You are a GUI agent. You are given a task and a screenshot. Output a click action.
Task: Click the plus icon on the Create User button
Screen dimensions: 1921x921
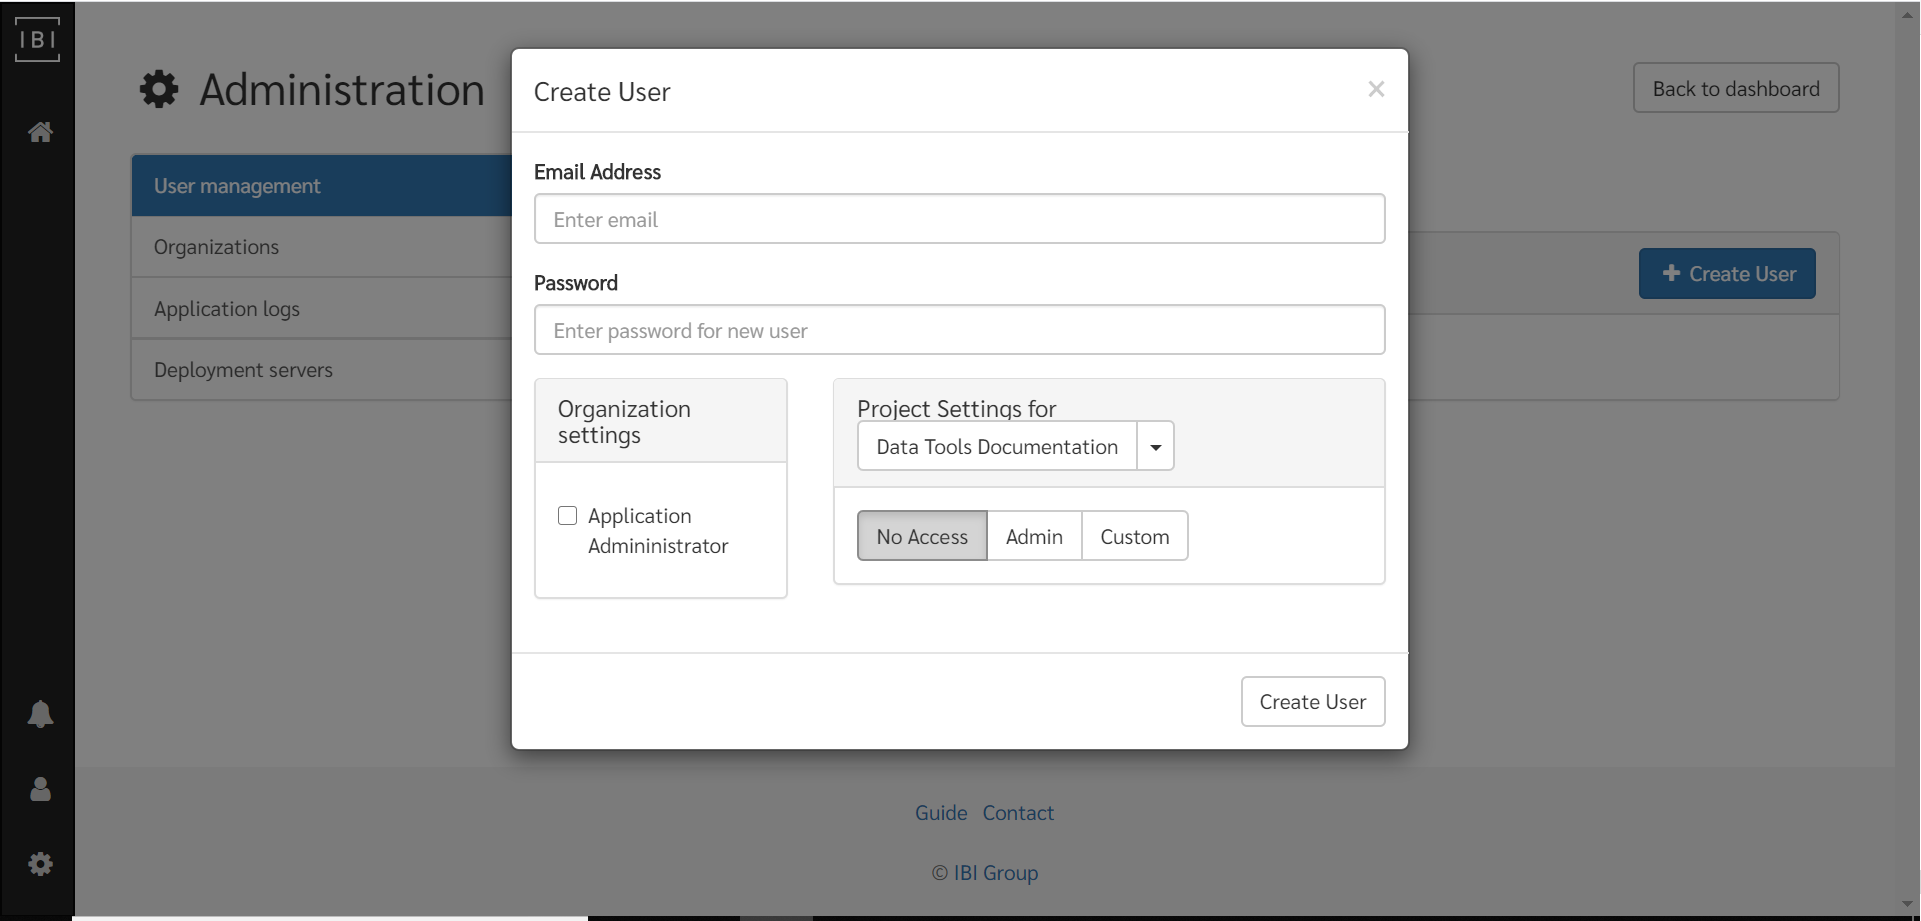(1671, 273)
